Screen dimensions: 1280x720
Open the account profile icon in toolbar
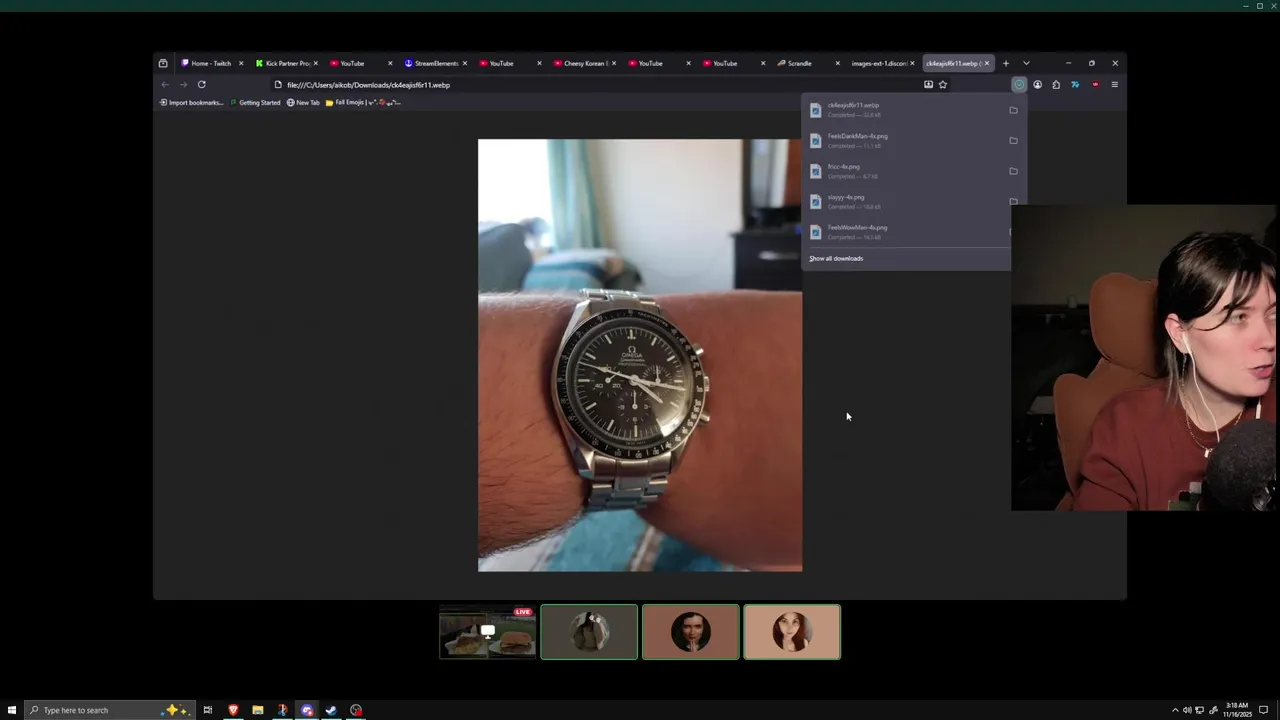(1037, 85)
